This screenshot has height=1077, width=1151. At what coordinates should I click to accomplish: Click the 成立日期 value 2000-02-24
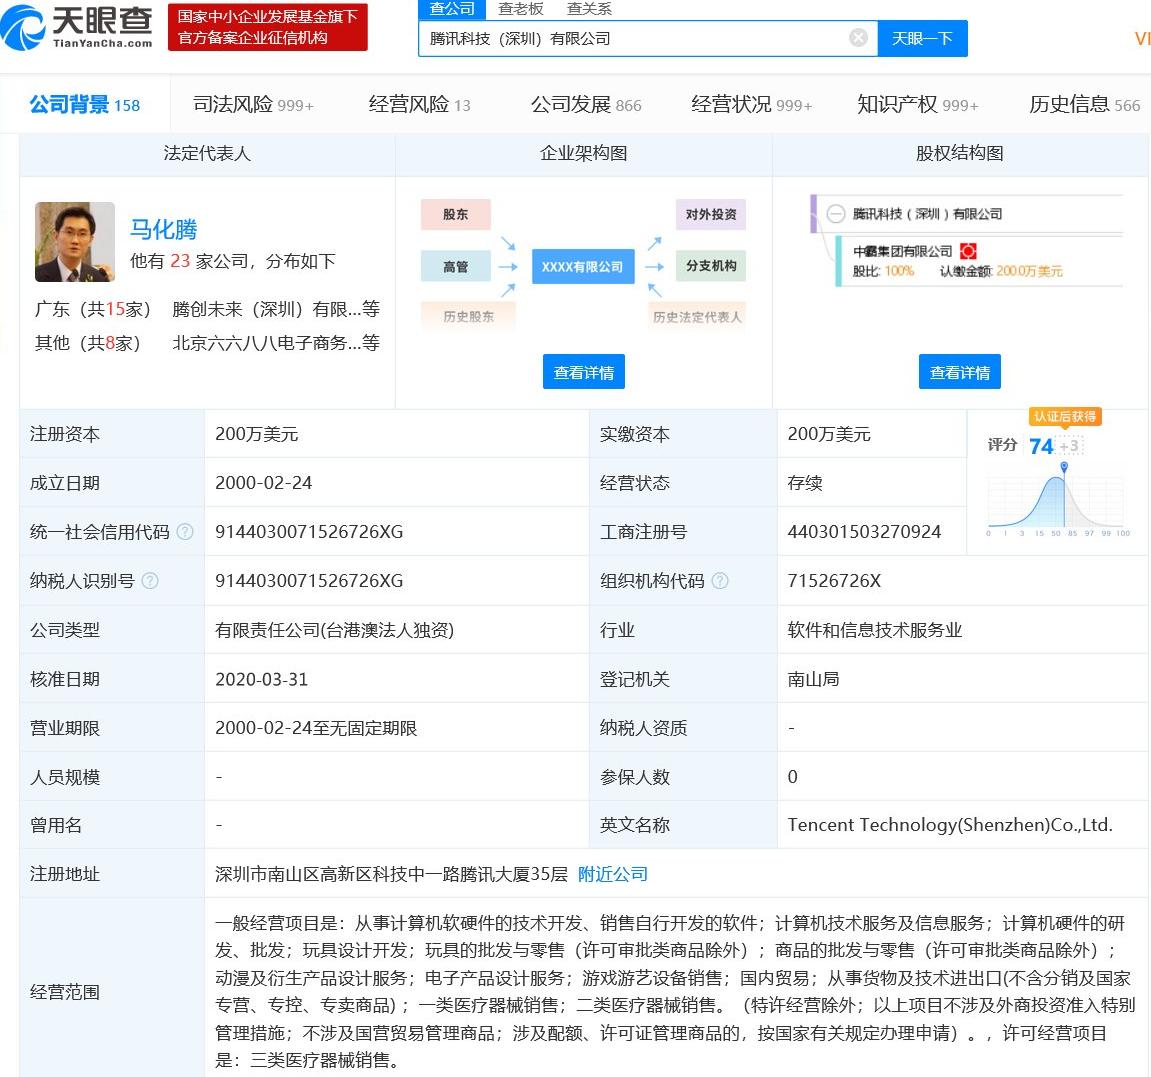point(264,482)
